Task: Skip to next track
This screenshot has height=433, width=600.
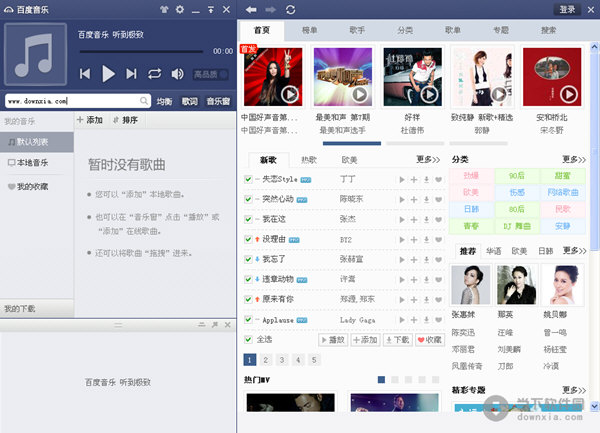Action: pyautogui.click(x=131, y=73)
